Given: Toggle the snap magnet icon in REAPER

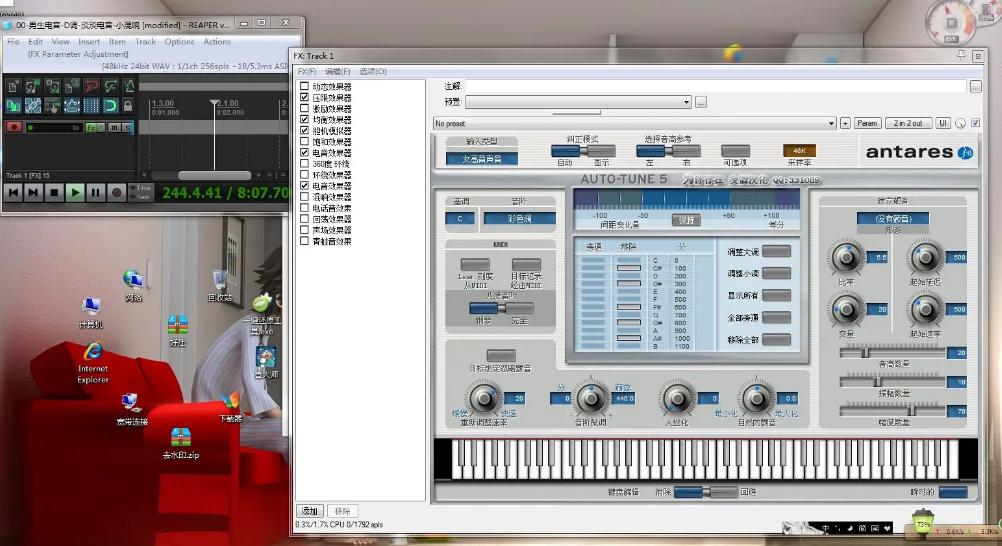Looking at the screenshot, I should 110,105.
